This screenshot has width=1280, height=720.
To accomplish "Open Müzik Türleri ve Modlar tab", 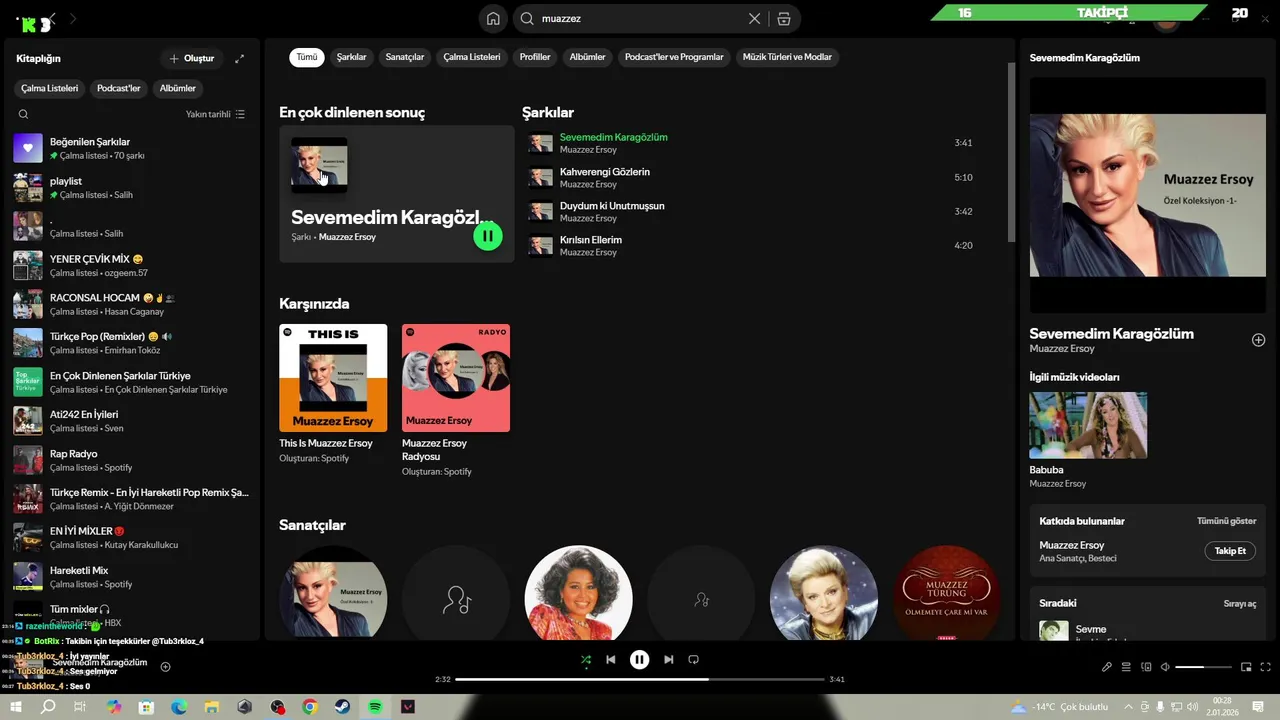I will click(787, 57).
